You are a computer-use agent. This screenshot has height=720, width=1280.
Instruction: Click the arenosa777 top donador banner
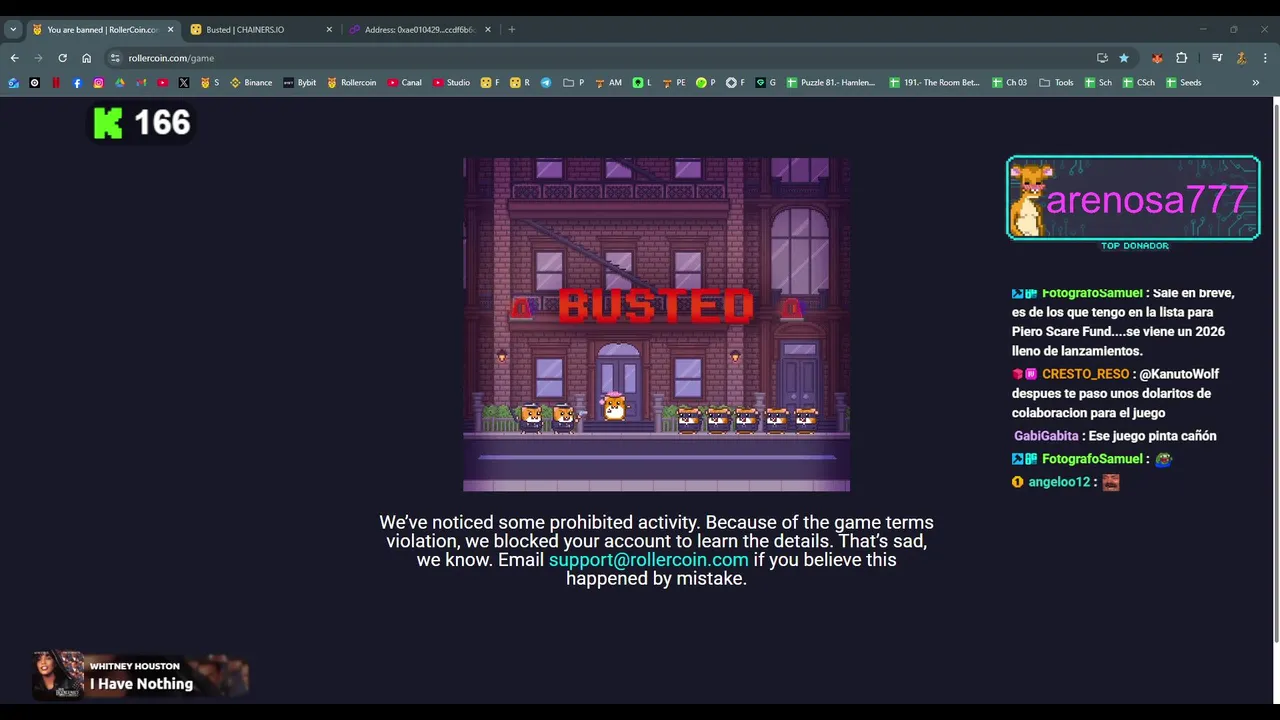pos(1133,198)
